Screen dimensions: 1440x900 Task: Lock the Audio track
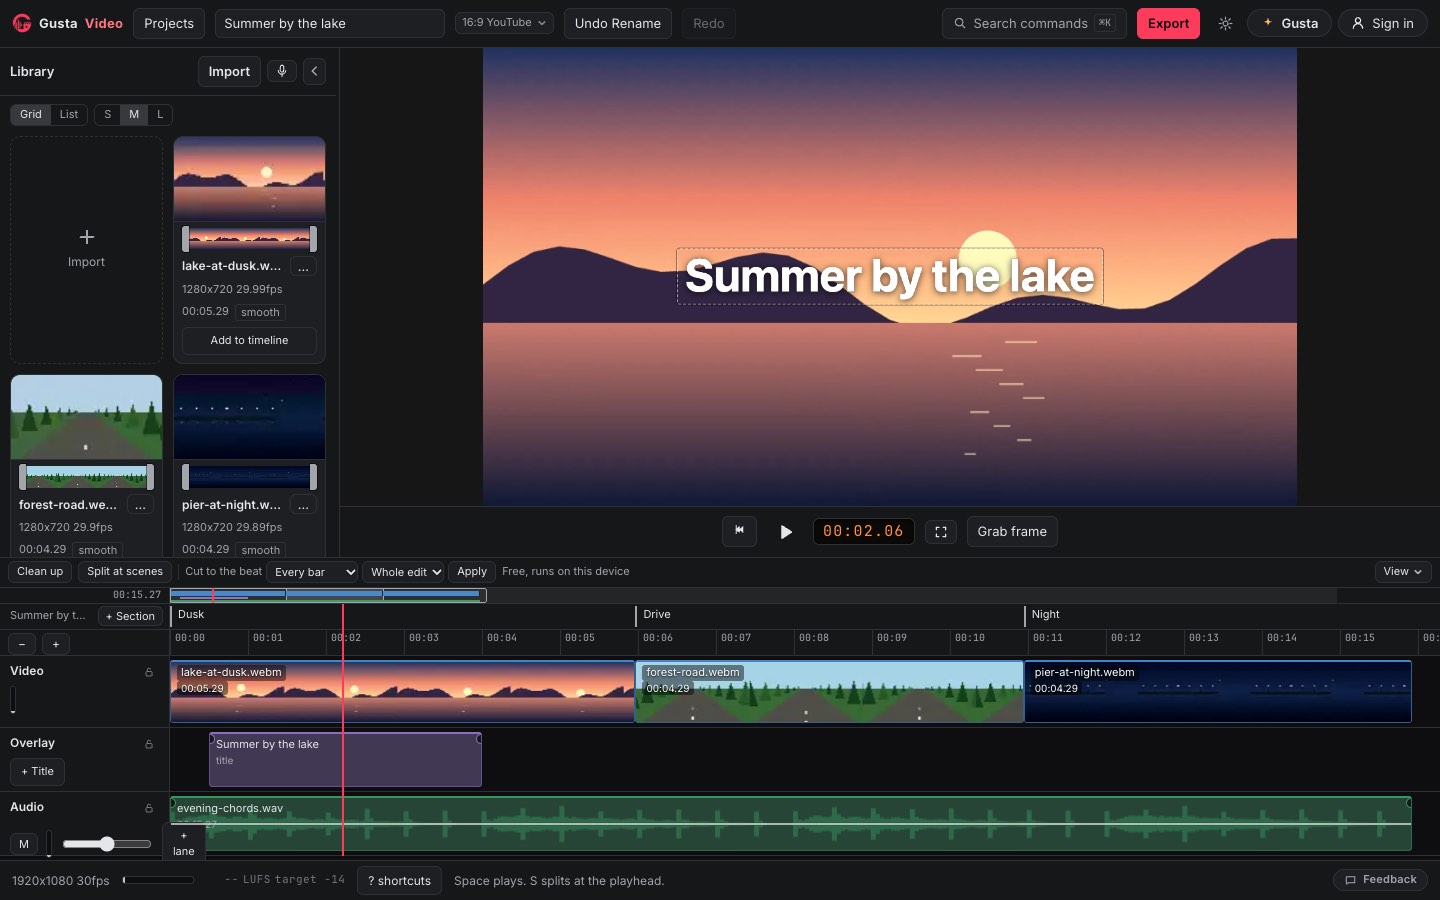pyautogui.click(x=149, y=808)
